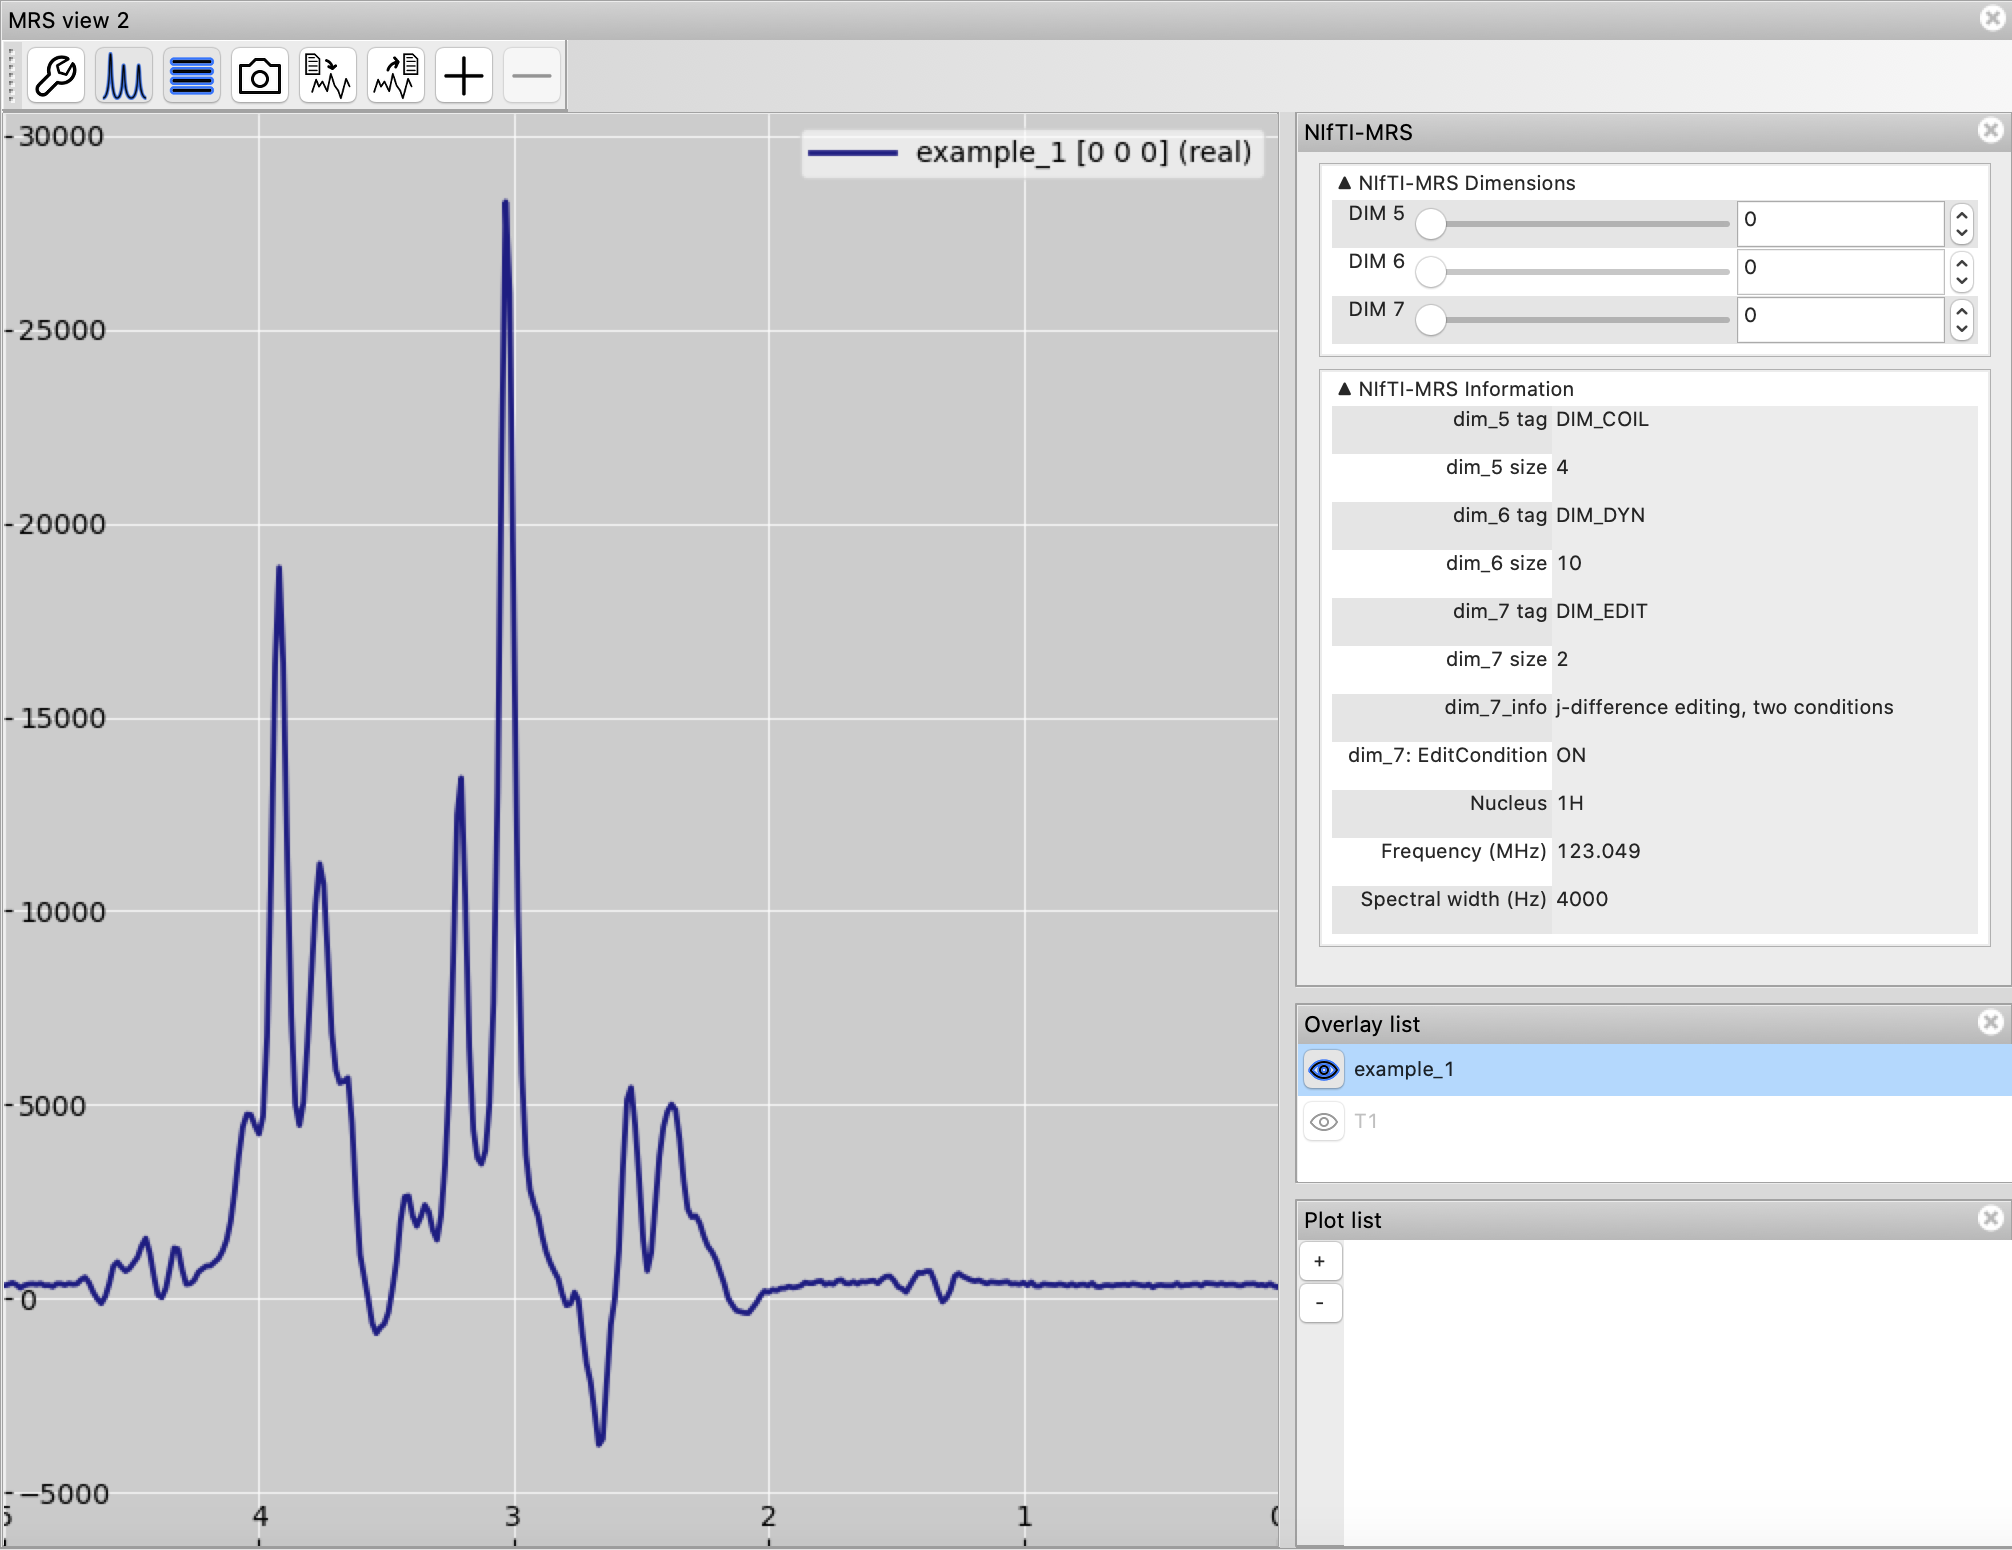Close the NIfTI-MRS panel

pyautogui.click(x=1991, y=130)
